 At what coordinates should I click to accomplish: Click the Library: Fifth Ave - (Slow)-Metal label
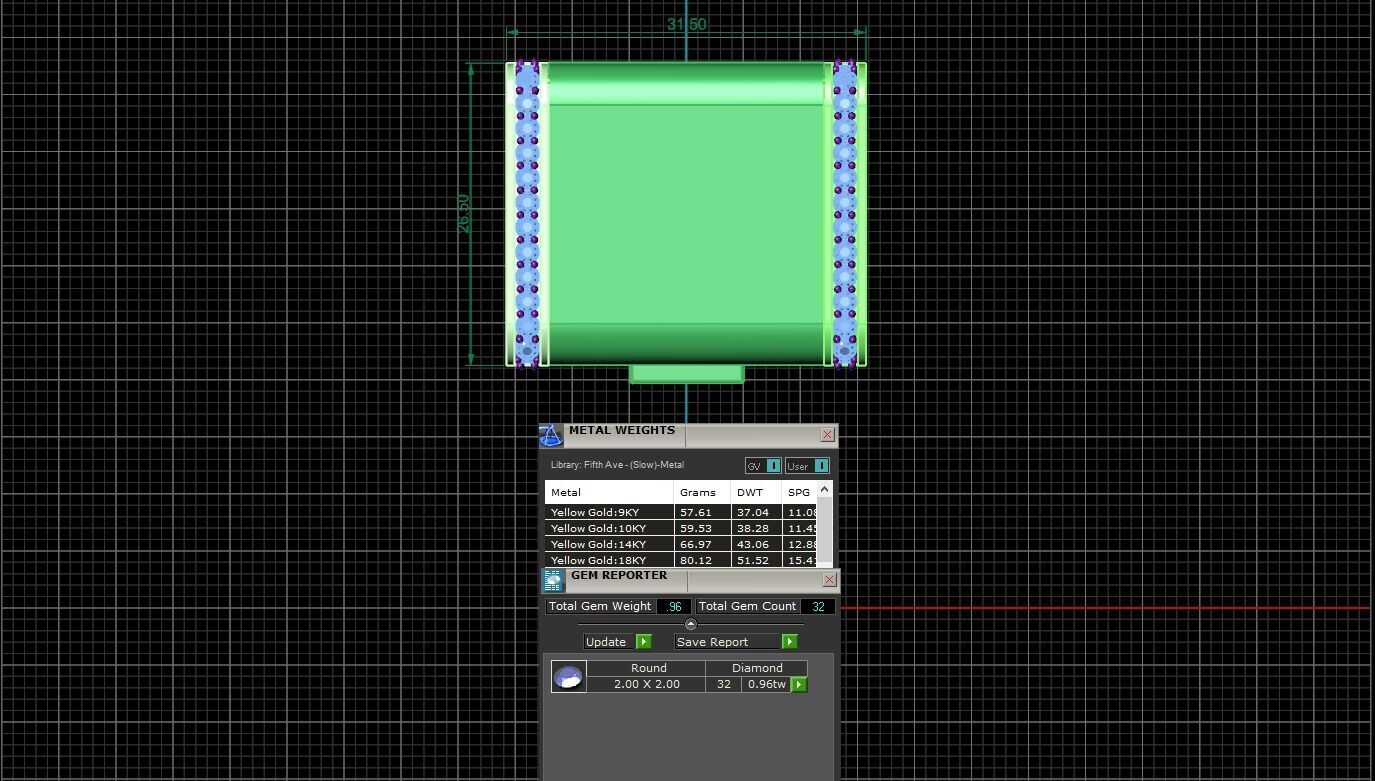coord(617,465)
